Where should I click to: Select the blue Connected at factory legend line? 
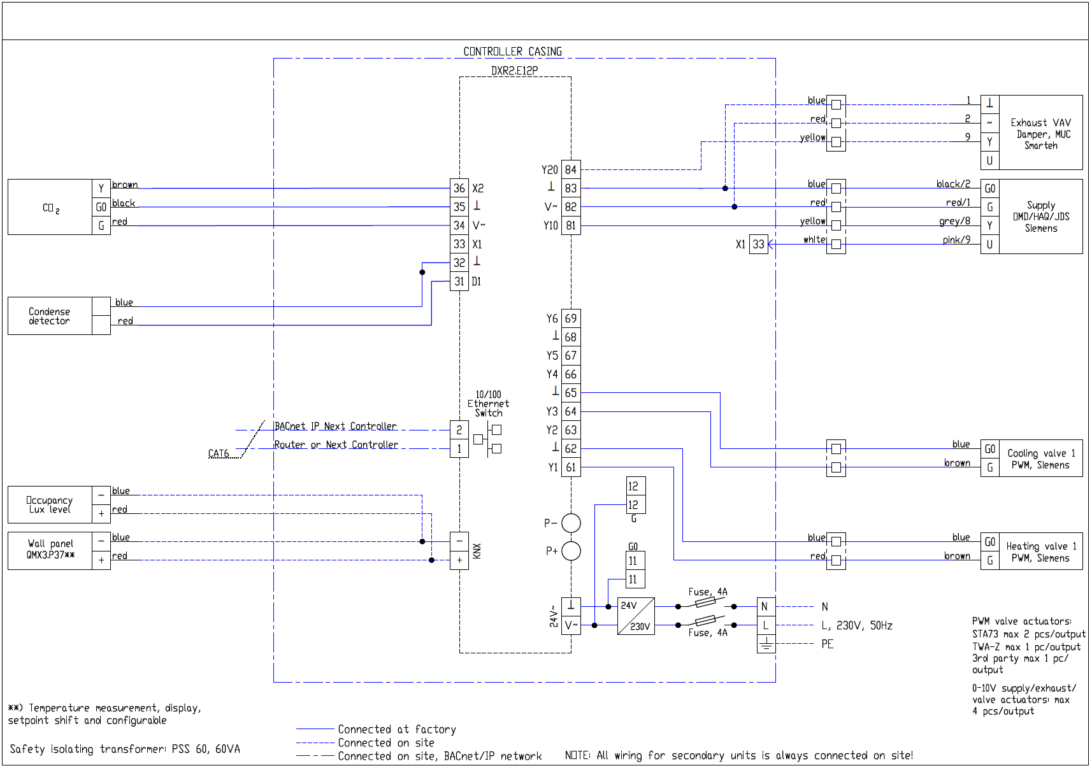(x=316, y=729)
